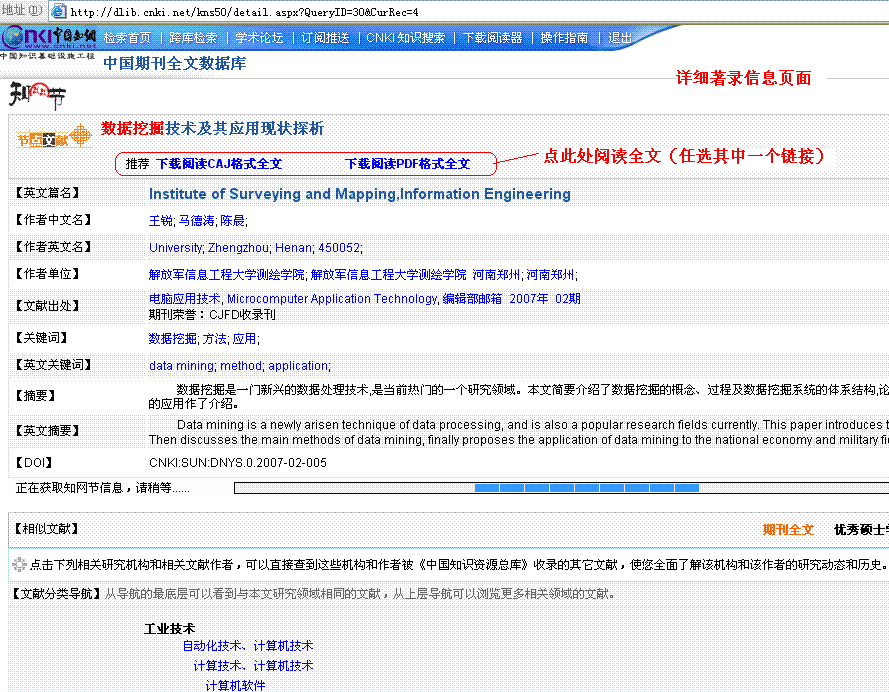Screen dimensions: 889x692
Task: Click the 工业技术 category heading
Action: pyautogui.click(x=170, y=629)
